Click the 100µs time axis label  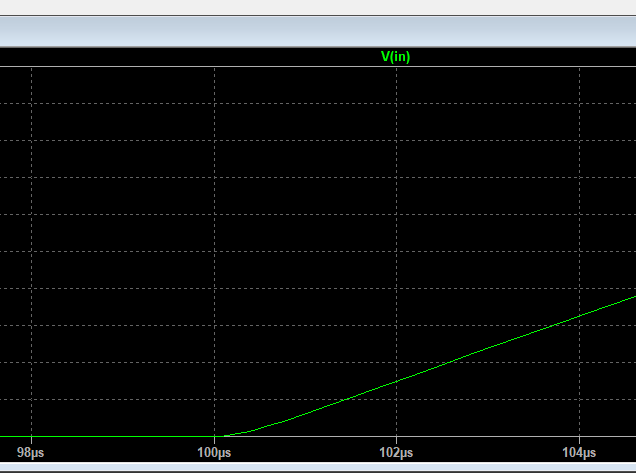pos(214,453)
